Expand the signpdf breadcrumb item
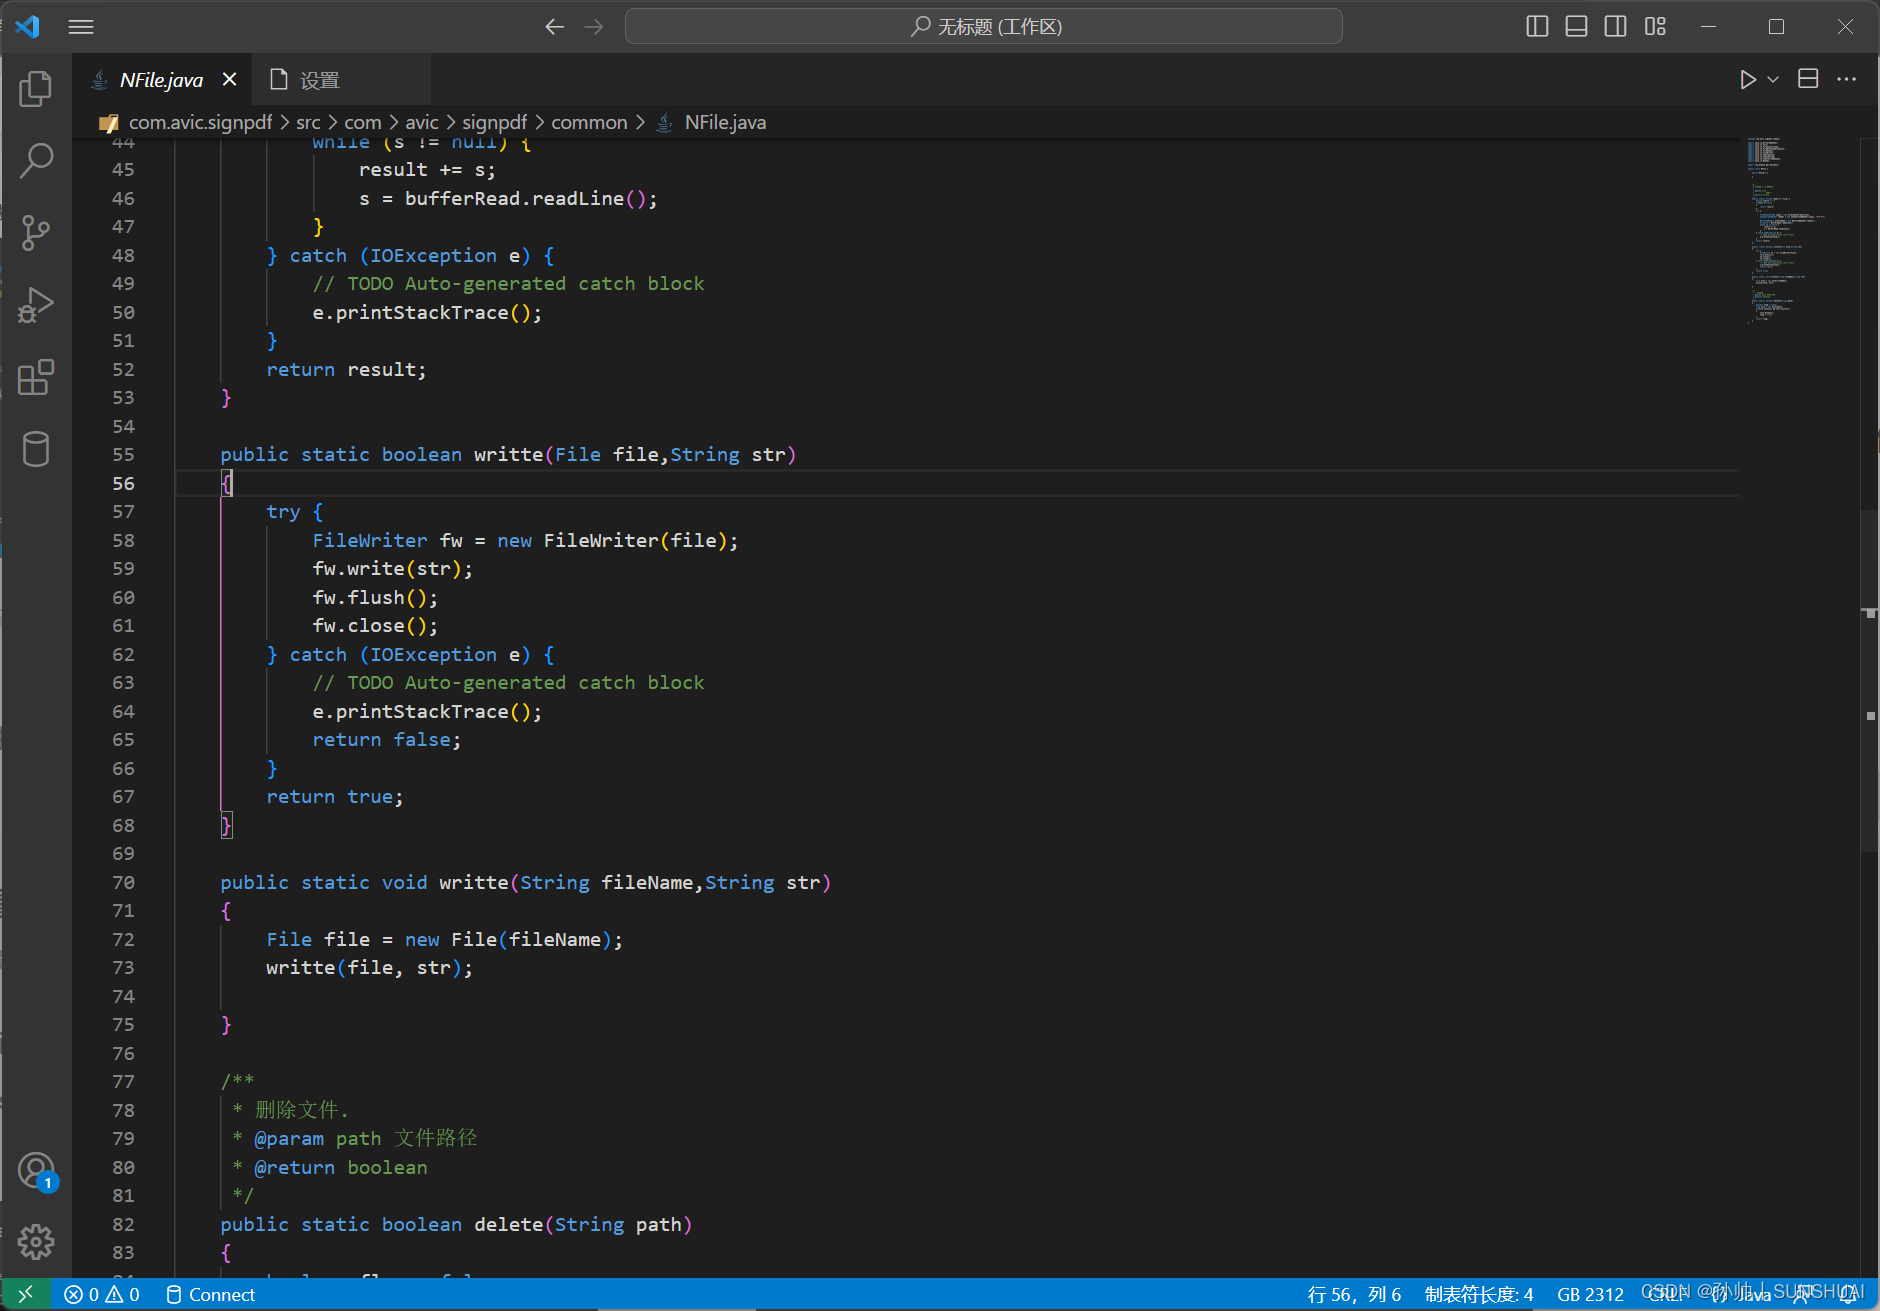The width and height of the screenshot is (1880, 1311). tap(494, 122)
